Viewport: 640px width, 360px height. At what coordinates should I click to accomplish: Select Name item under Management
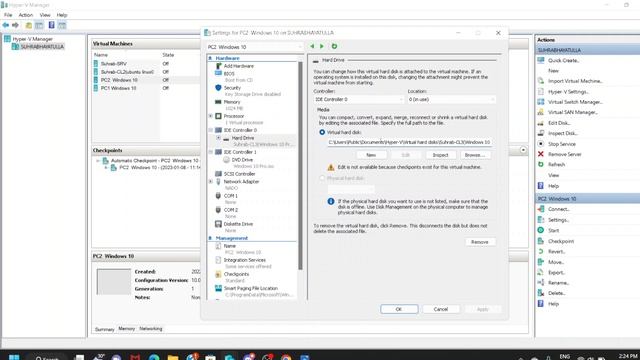pyautogui.click(x=229, y=246)
